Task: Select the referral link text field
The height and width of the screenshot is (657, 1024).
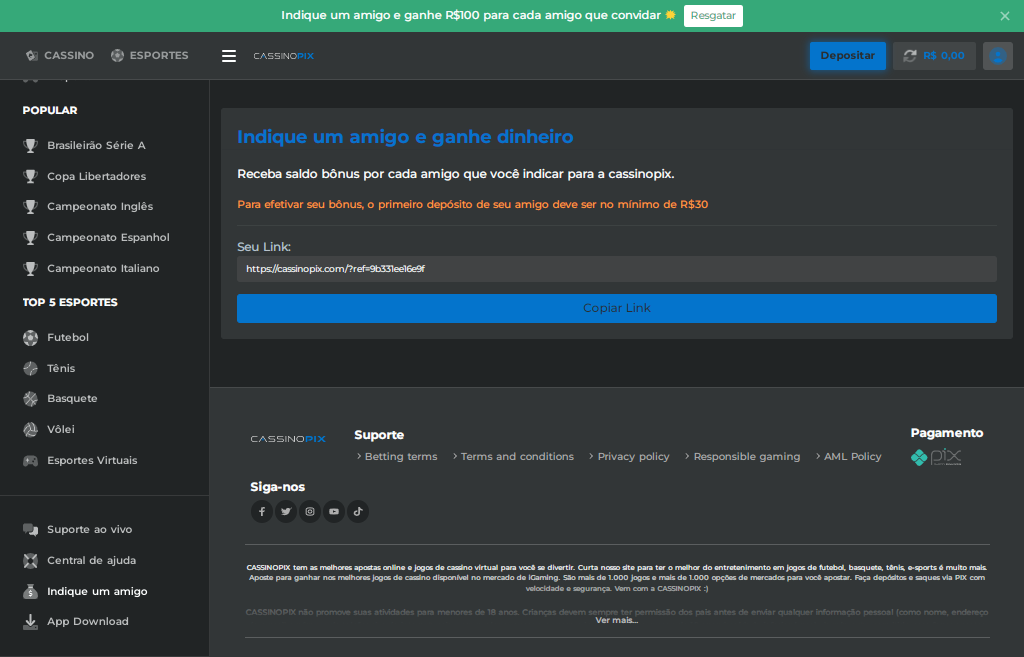Action: coord(616,269)
